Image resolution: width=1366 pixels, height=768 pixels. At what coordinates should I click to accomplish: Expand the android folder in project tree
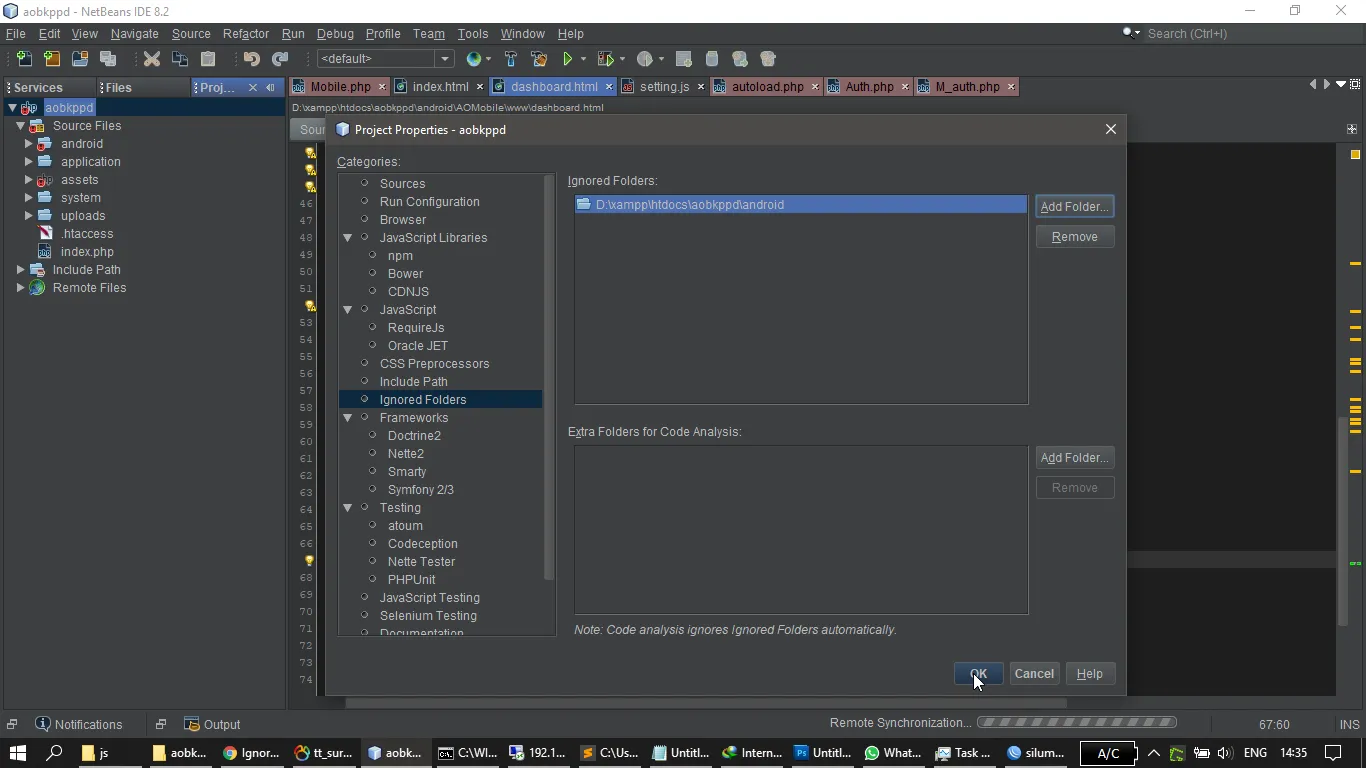click(x=28, y=144)
